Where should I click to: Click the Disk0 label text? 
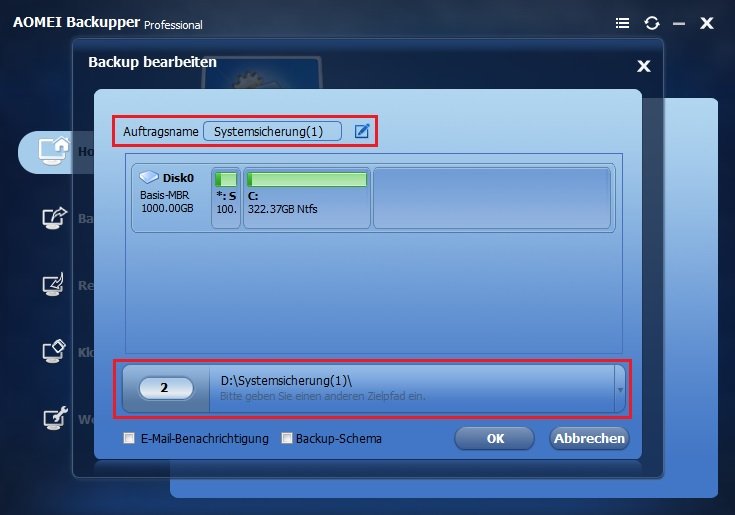pyautogui.click(x=178, y=178)
